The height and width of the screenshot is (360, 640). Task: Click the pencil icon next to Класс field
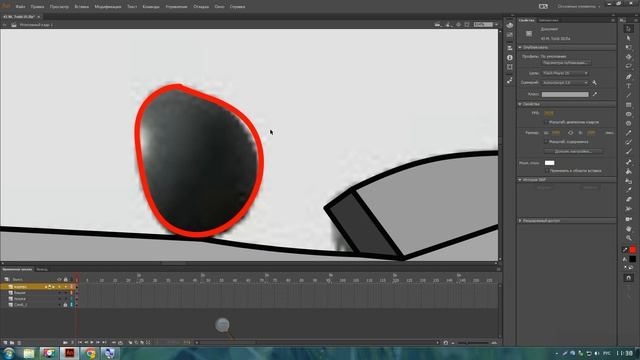595,94
